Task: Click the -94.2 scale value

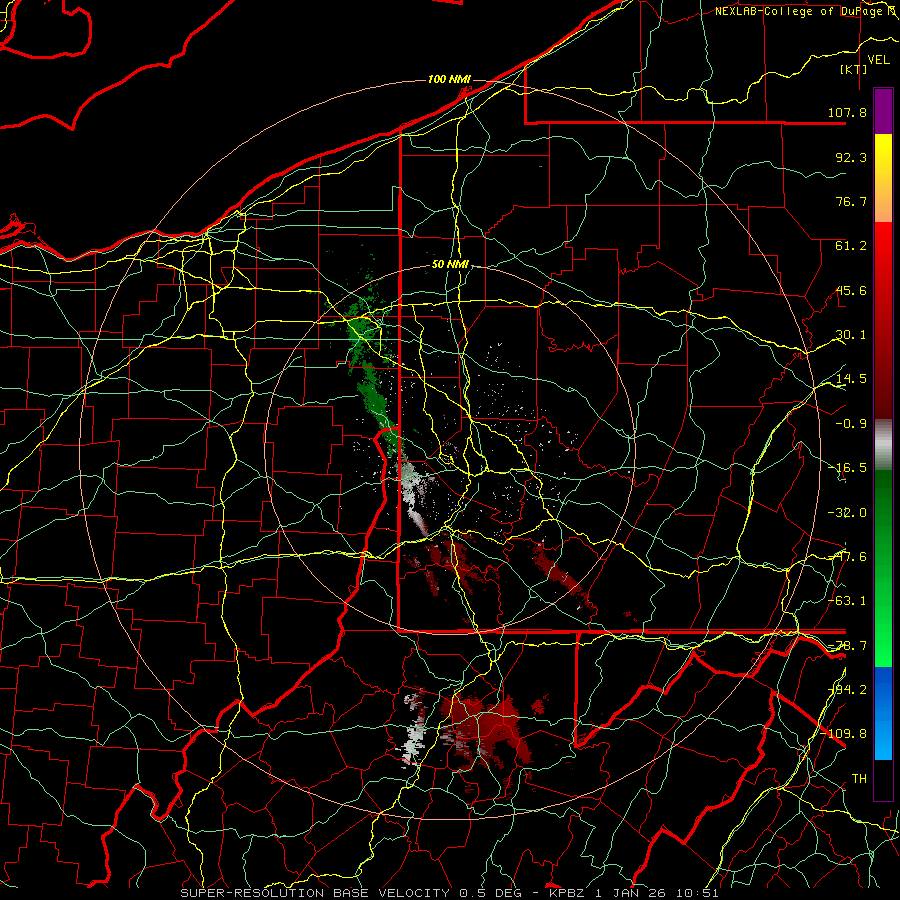Action: tap(847, 690)
